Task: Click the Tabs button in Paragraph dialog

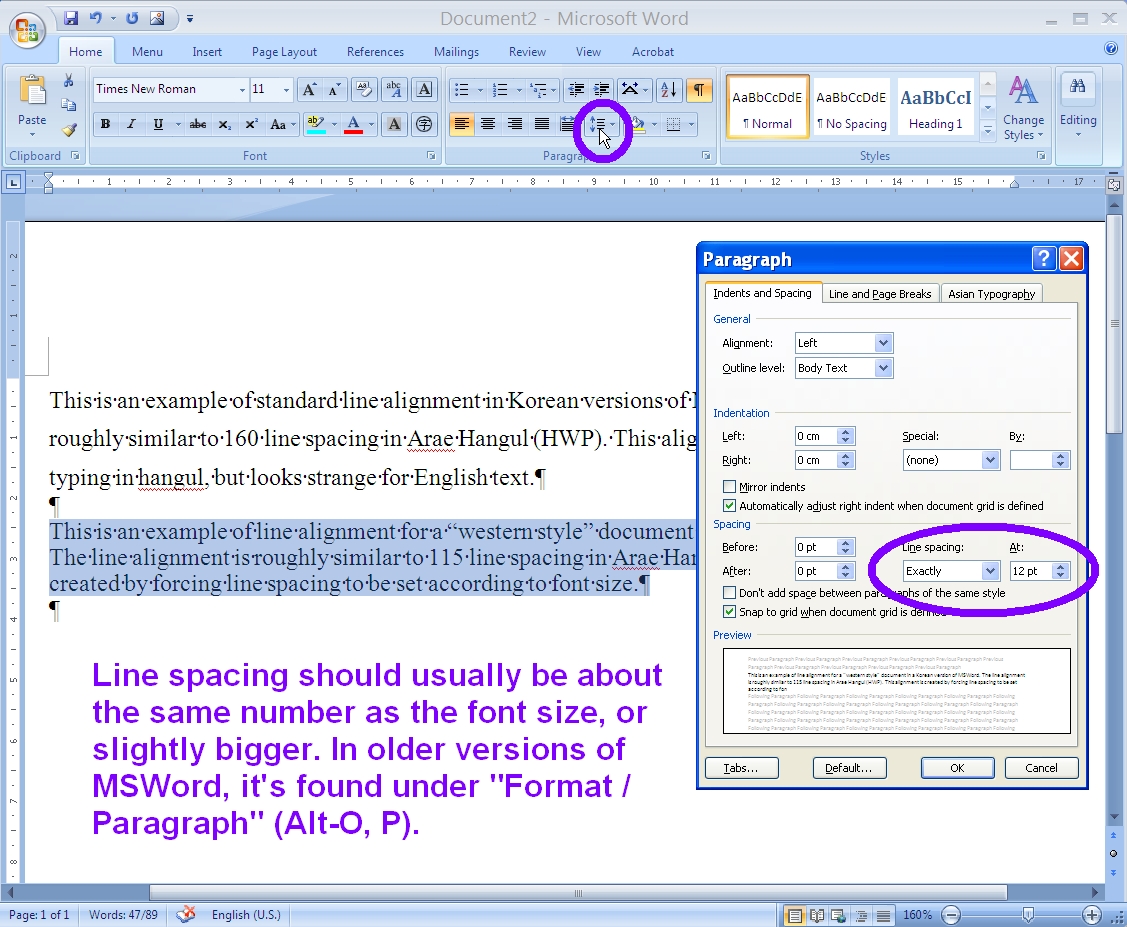Action: [741, 767]
